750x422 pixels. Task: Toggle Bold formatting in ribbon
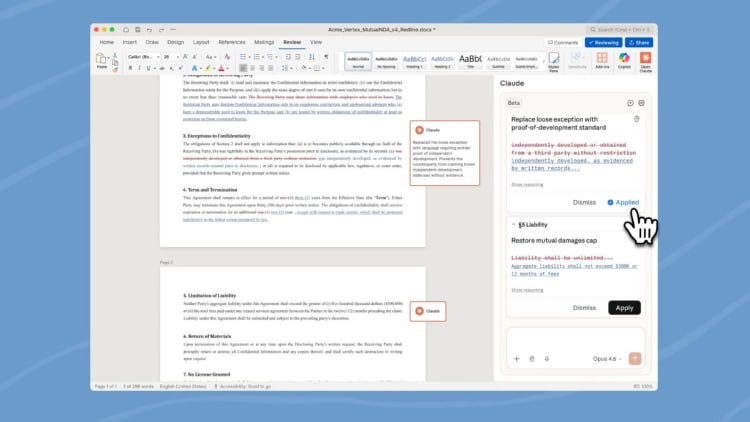[128, 67]
